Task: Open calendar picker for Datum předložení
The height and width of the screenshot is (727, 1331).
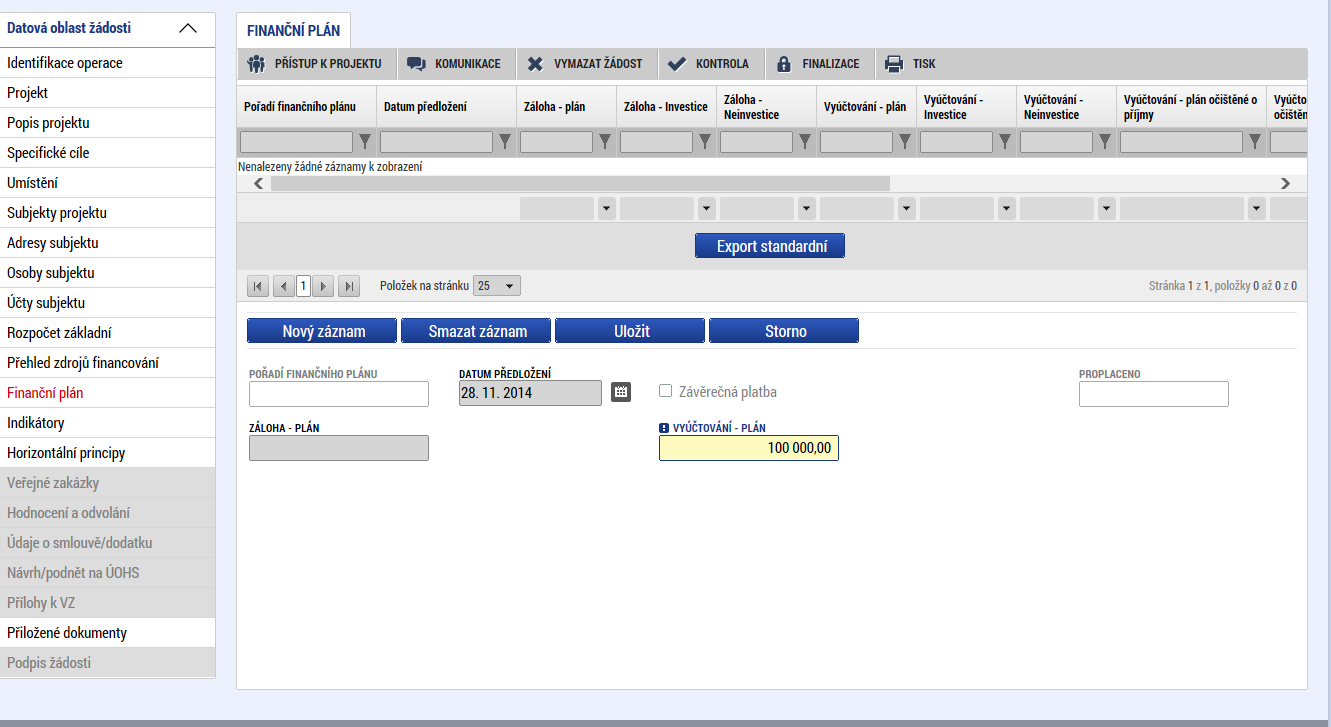Action: [x=621, y=392]
